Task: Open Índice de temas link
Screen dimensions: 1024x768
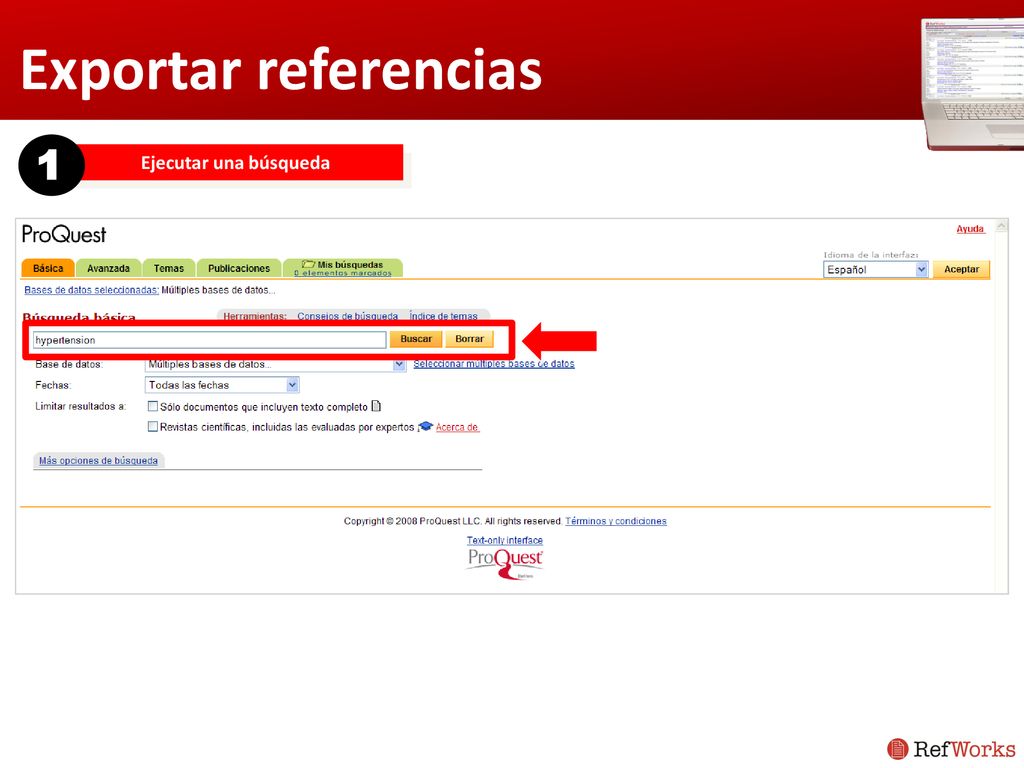Action: [443, 316]
